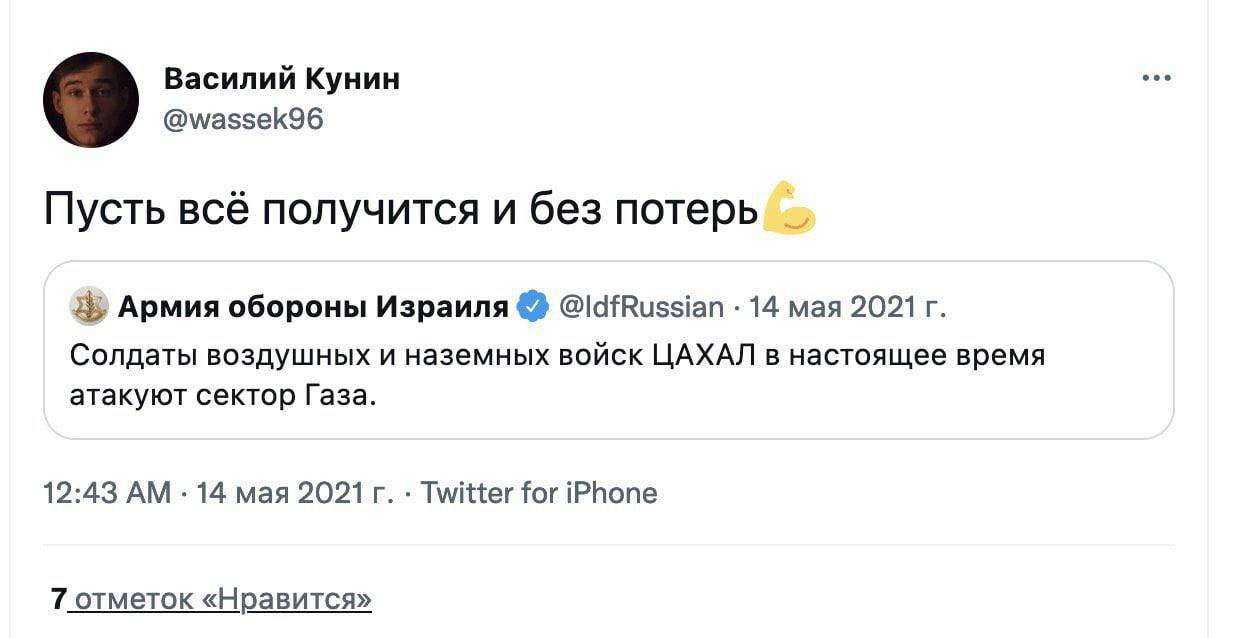Click the 12:43 AM timestamp
Image resolution: width=1244 pixels, height=638 pixels.
tap(108, 493)
